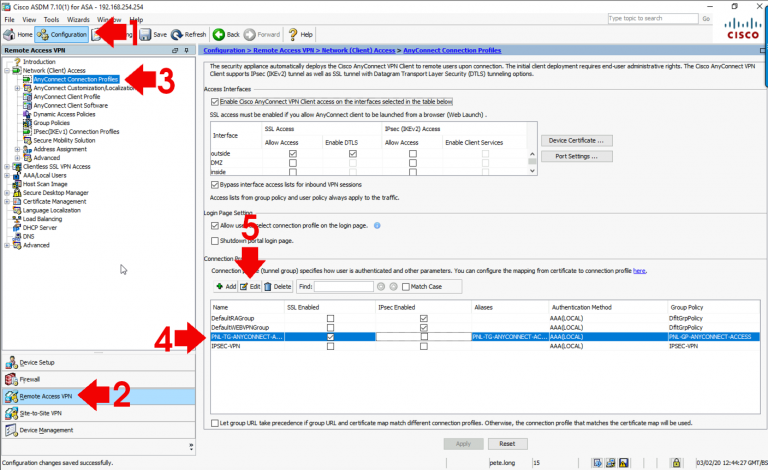This screenshot has height=470, width=768.
Task: Add a new connection profile
Action: [x=226, y=287]
